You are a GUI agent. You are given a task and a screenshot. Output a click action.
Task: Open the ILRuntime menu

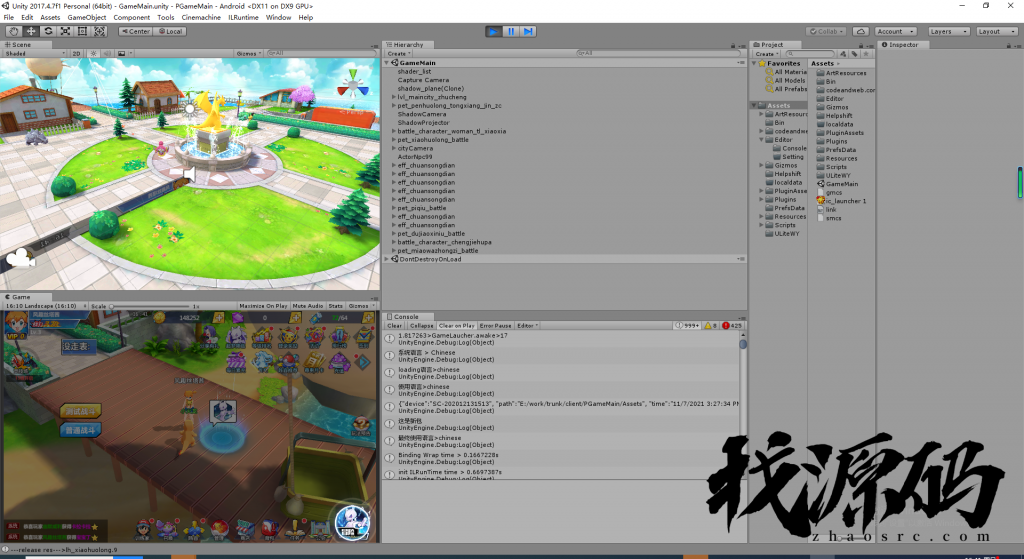(243, 18)
